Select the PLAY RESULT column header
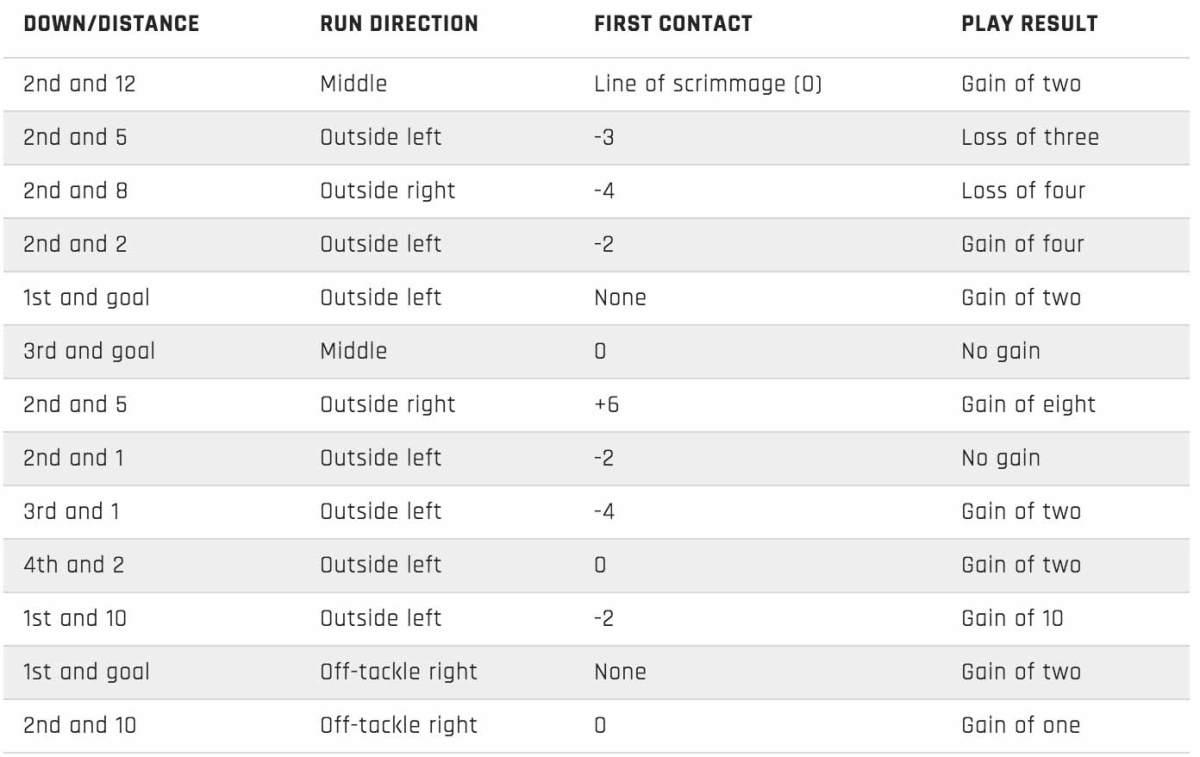 coord(1029,24)
